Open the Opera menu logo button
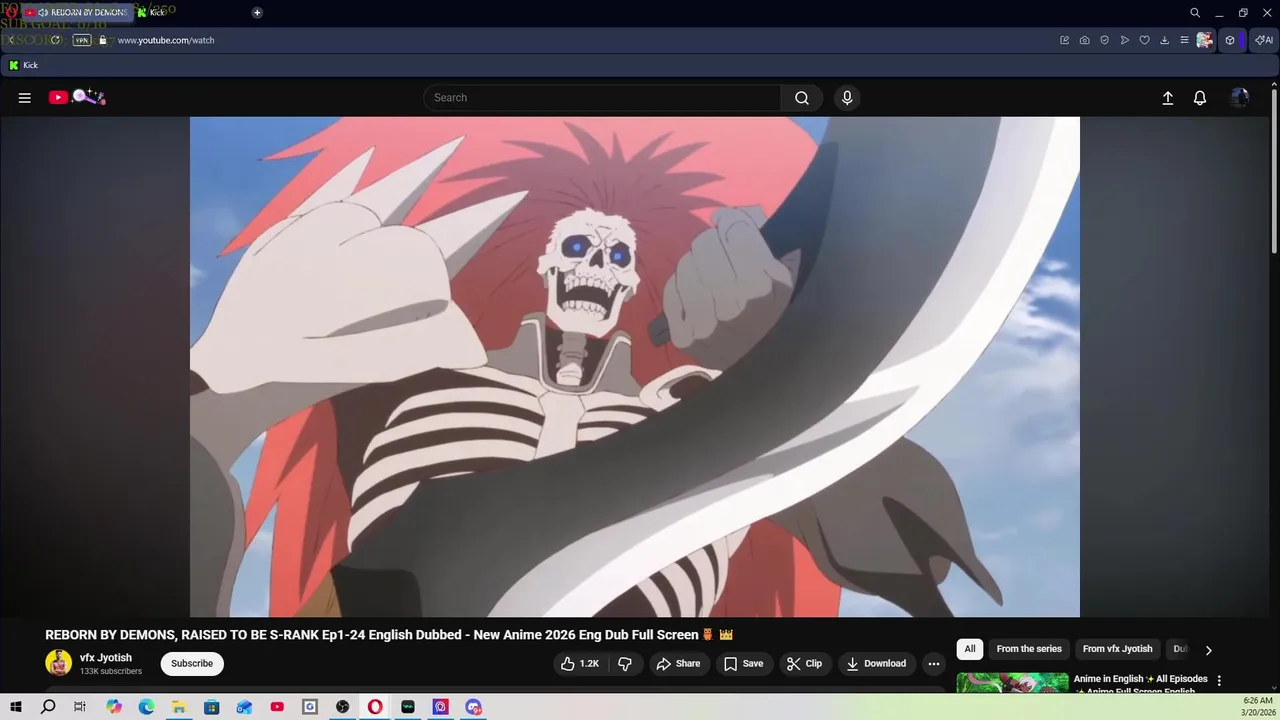Screen dimensions: 1280x720 [x=12, y=12]
